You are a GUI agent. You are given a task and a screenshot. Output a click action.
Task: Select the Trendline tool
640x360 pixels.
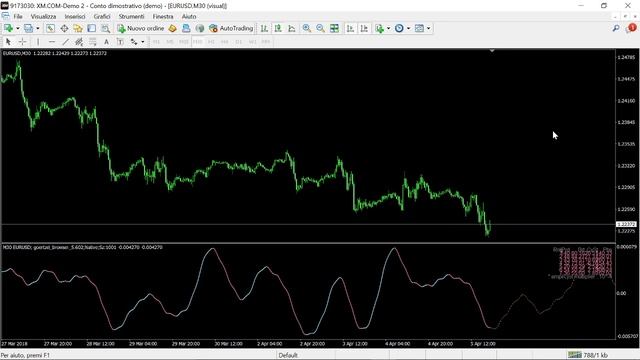coord(65,42)
